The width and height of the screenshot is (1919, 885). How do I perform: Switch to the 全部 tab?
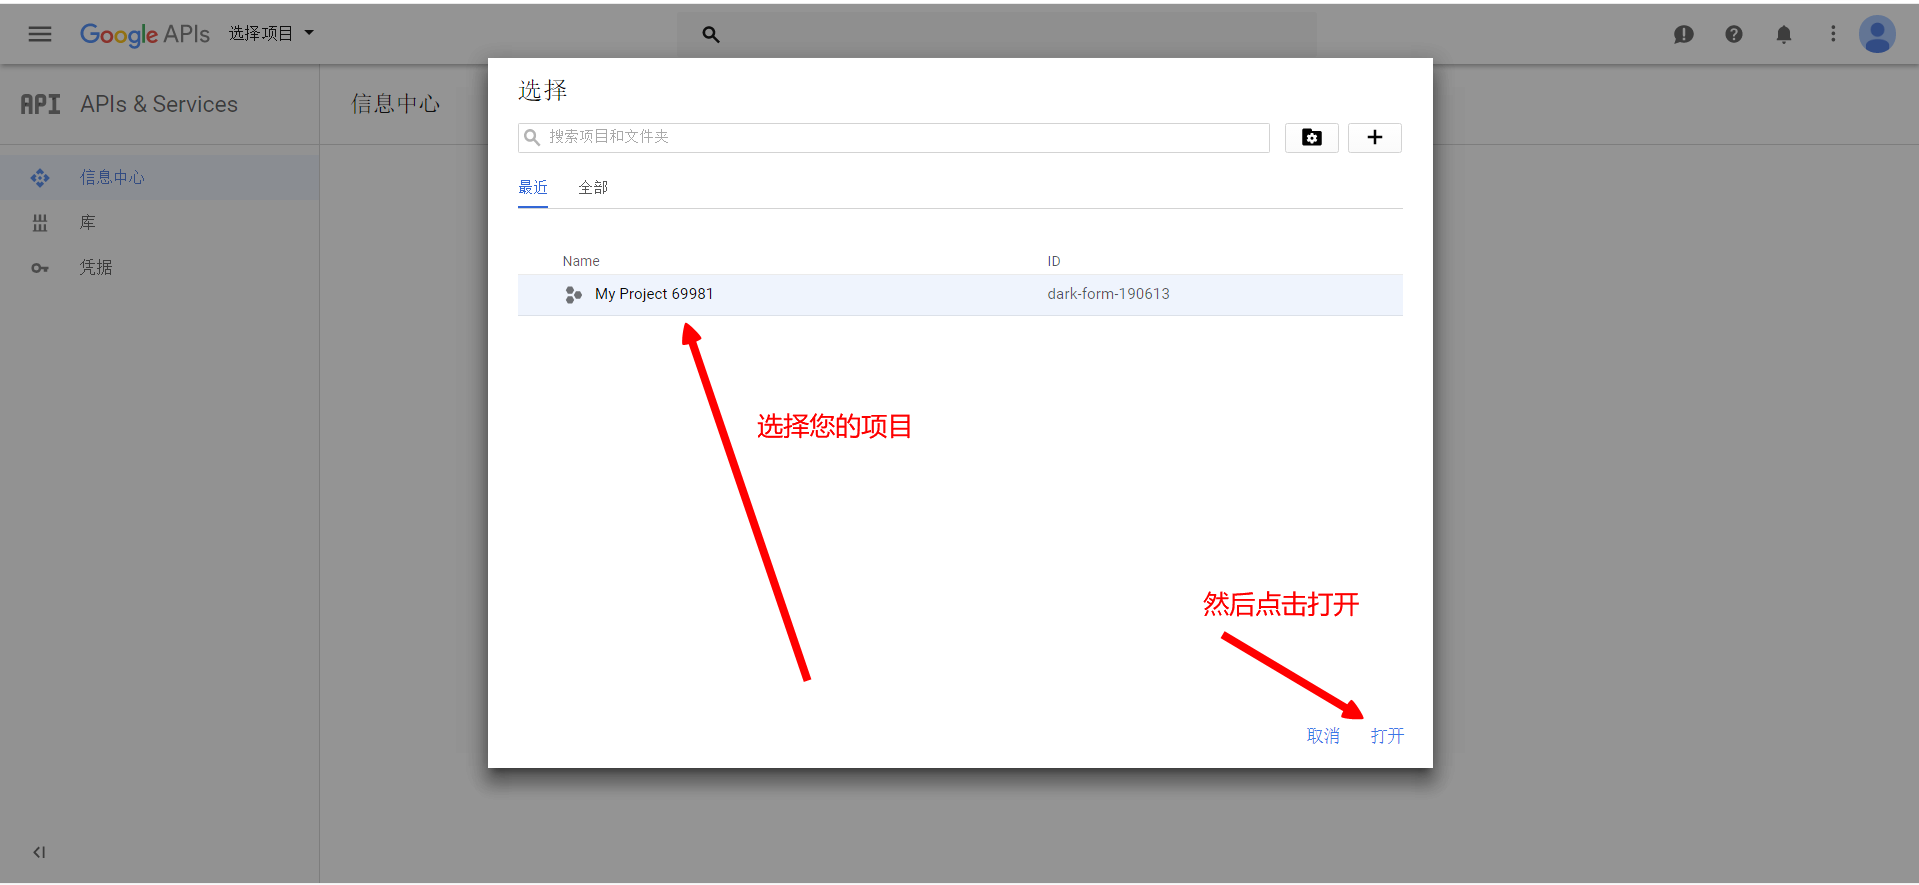pyautogui.click(x=593, y=187)
